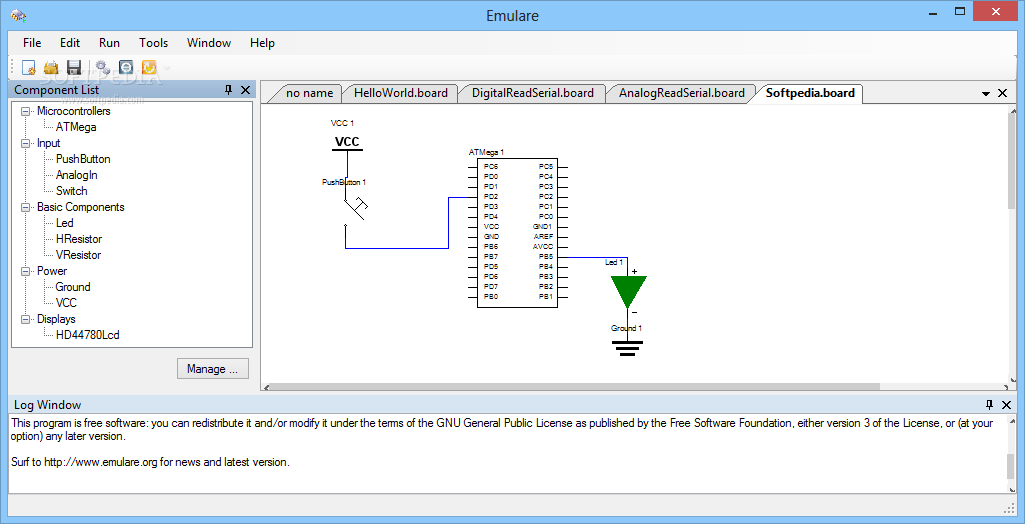The image size is (1025, 524).
Task: Click the Save floppy disk icon
Action: tap(73, 67)
